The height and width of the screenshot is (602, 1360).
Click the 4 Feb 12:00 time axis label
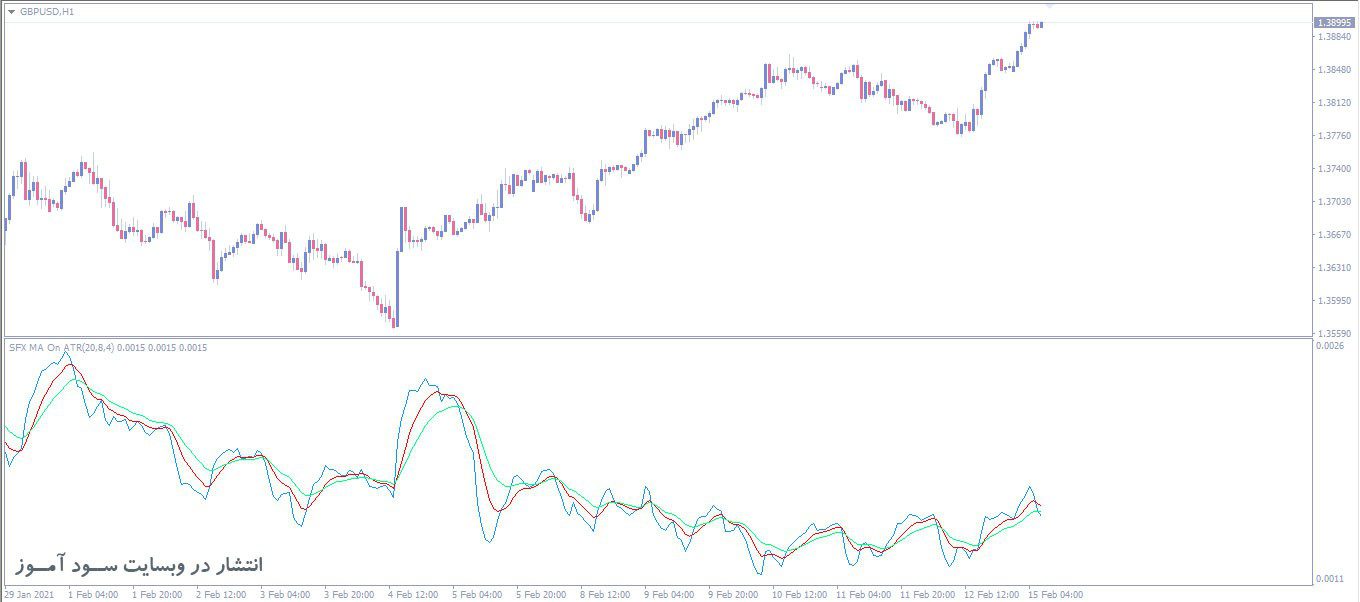click(x=413, y=595)
